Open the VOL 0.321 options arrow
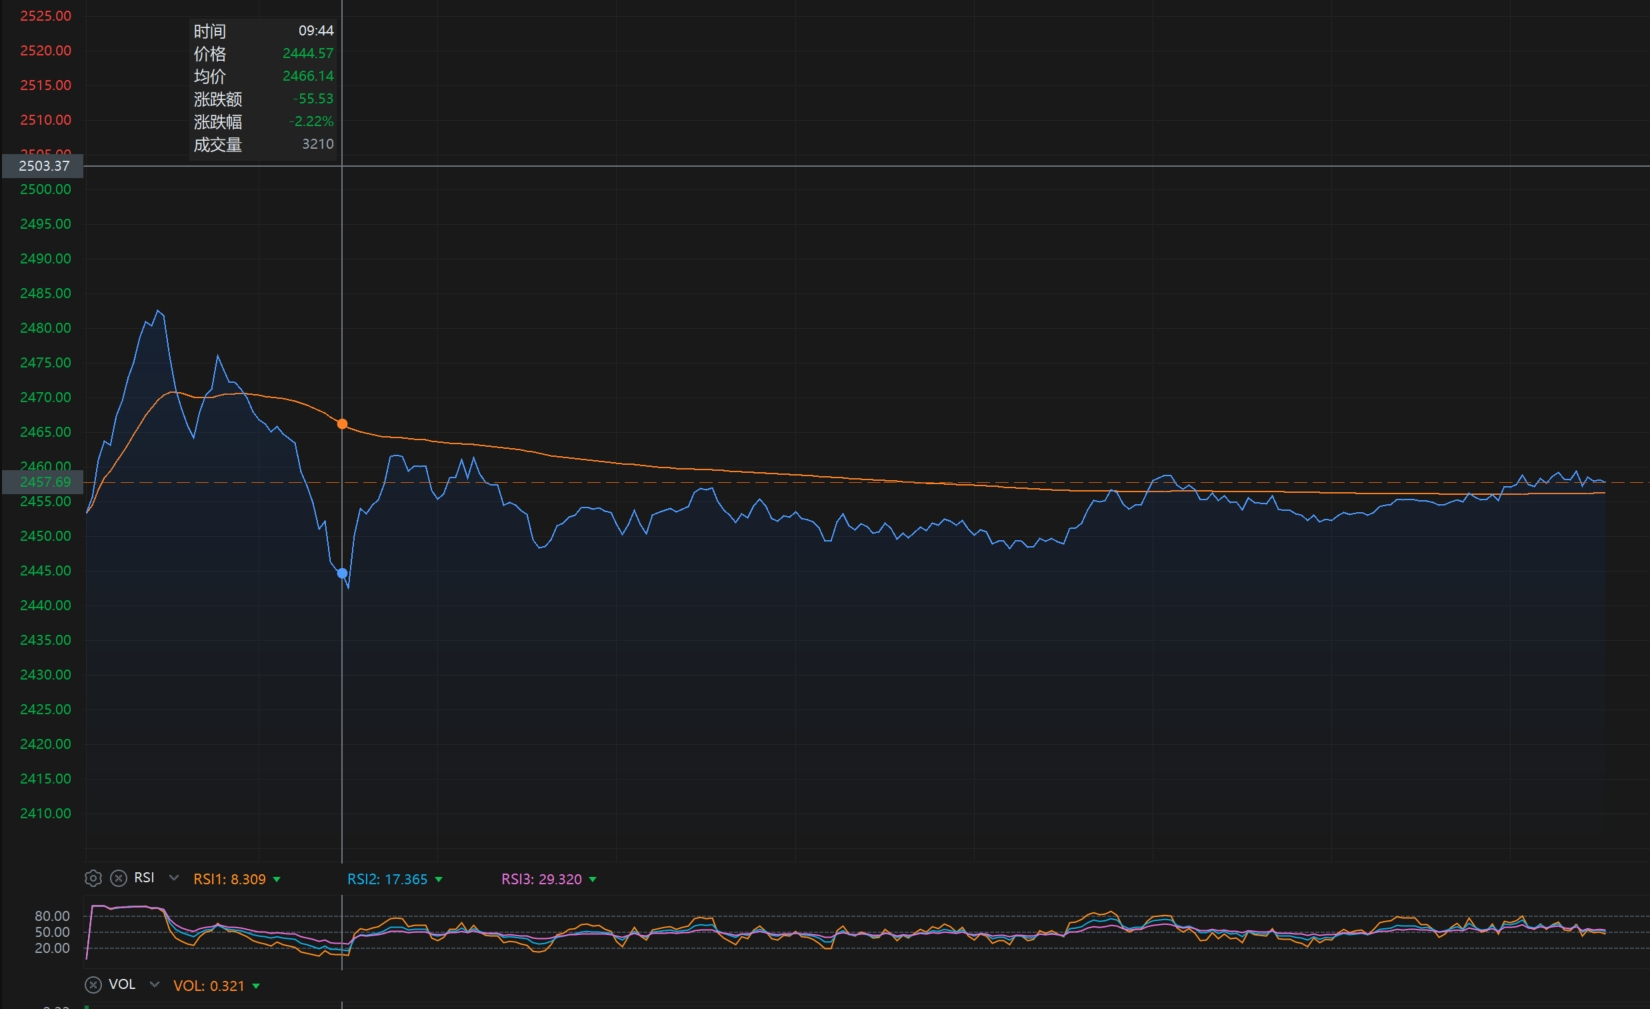 pos(256,987)
